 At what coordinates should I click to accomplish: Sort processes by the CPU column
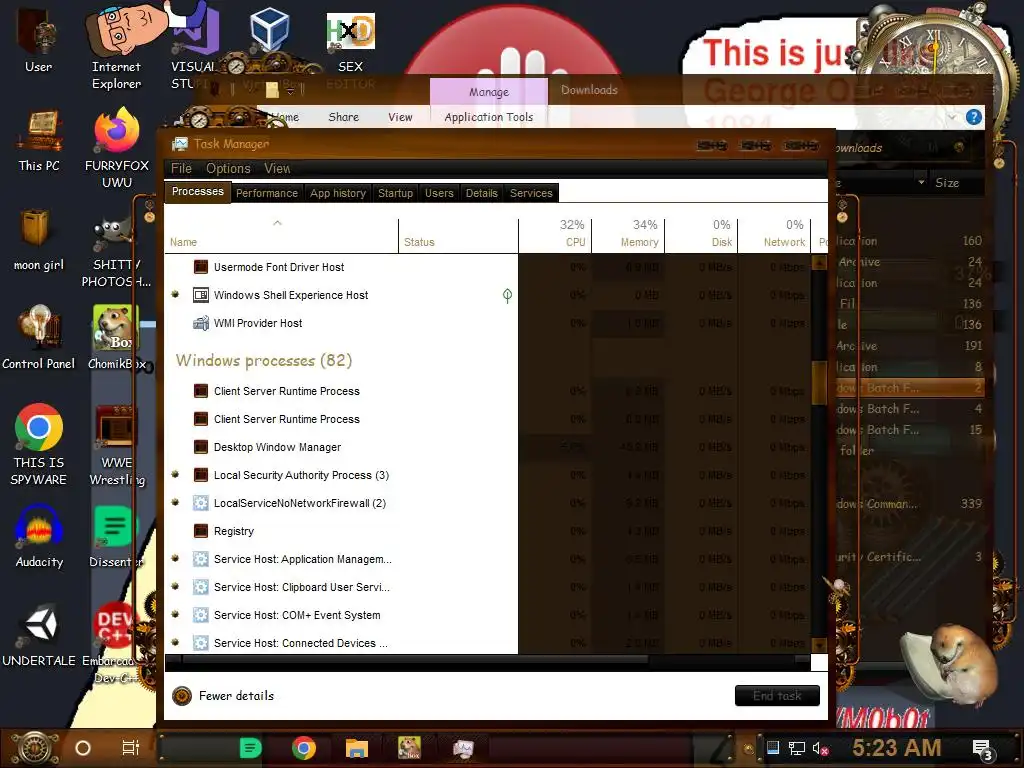coord(555,235)
